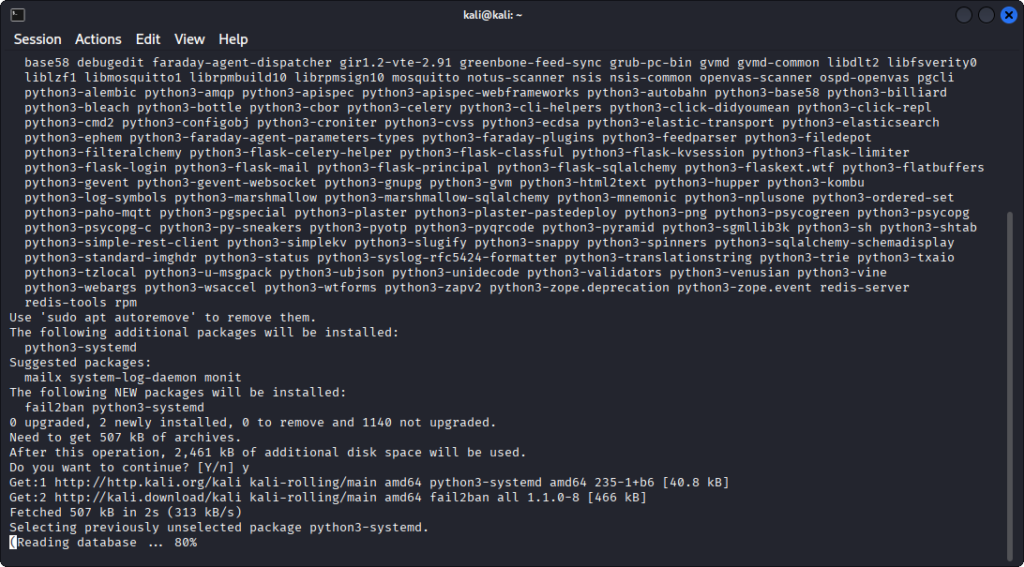Screen dimensions: 1024x567
Task: Click the terminal cursor block before Reading database
Action: [13, 543]
